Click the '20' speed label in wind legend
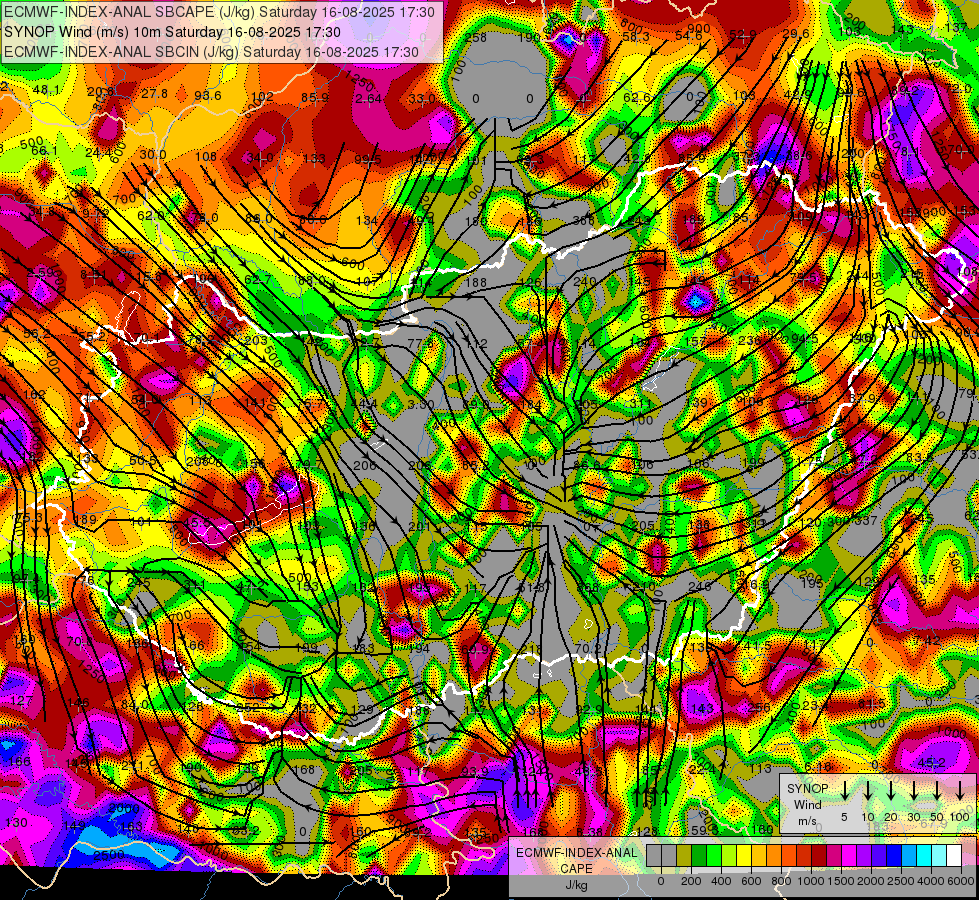Screen dimensions: 979x900 click(x=891, y=817)
